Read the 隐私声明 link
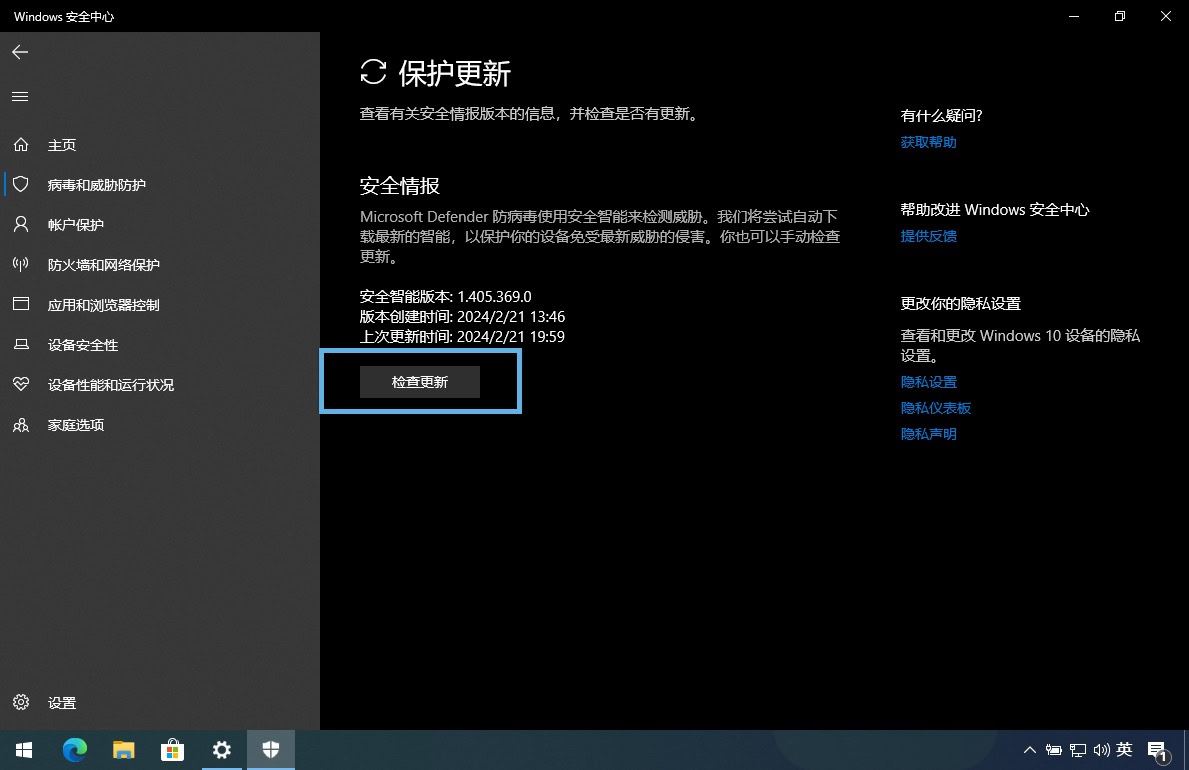This screenshot has width=1189, height=770. coord(928,434)
